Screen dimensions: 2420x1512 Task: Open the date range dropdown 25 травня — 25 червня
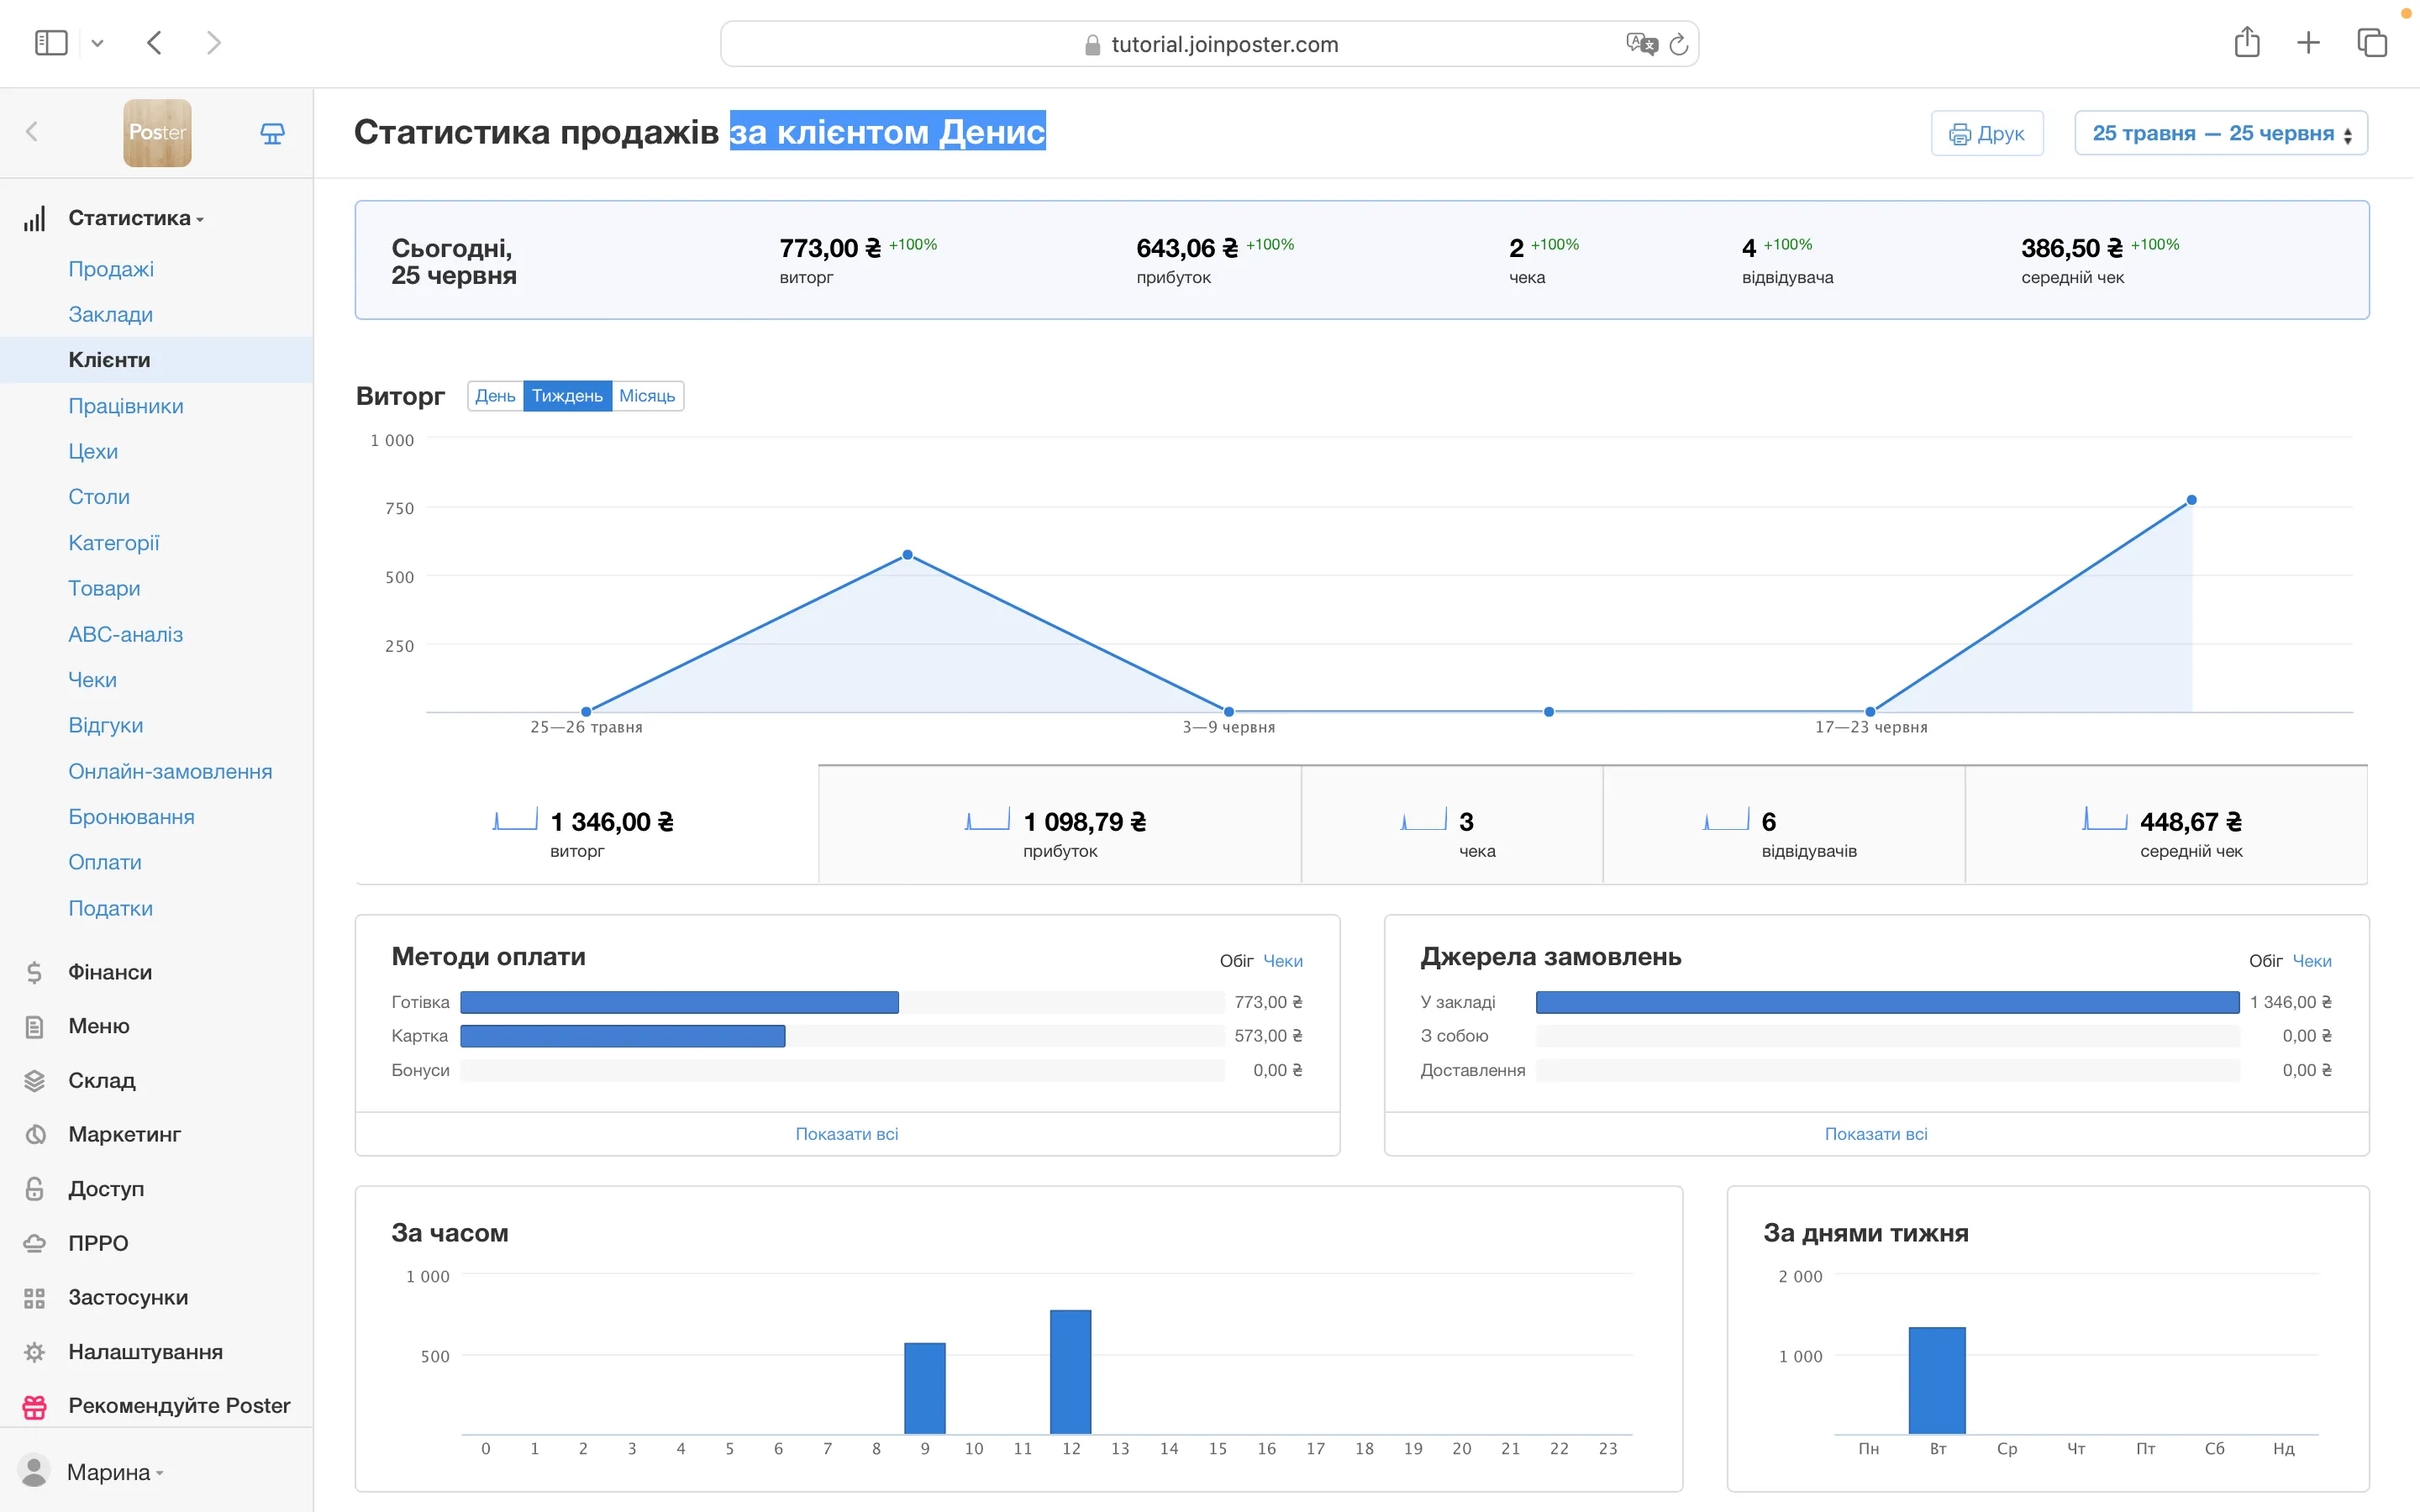2220,133
